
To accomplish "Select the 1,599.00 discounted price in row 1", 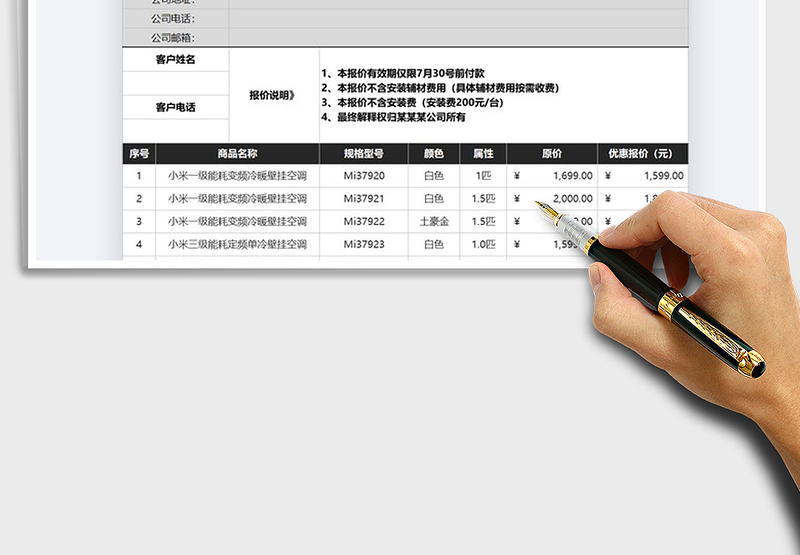I will pyautogui.click(x=643, y=176).
